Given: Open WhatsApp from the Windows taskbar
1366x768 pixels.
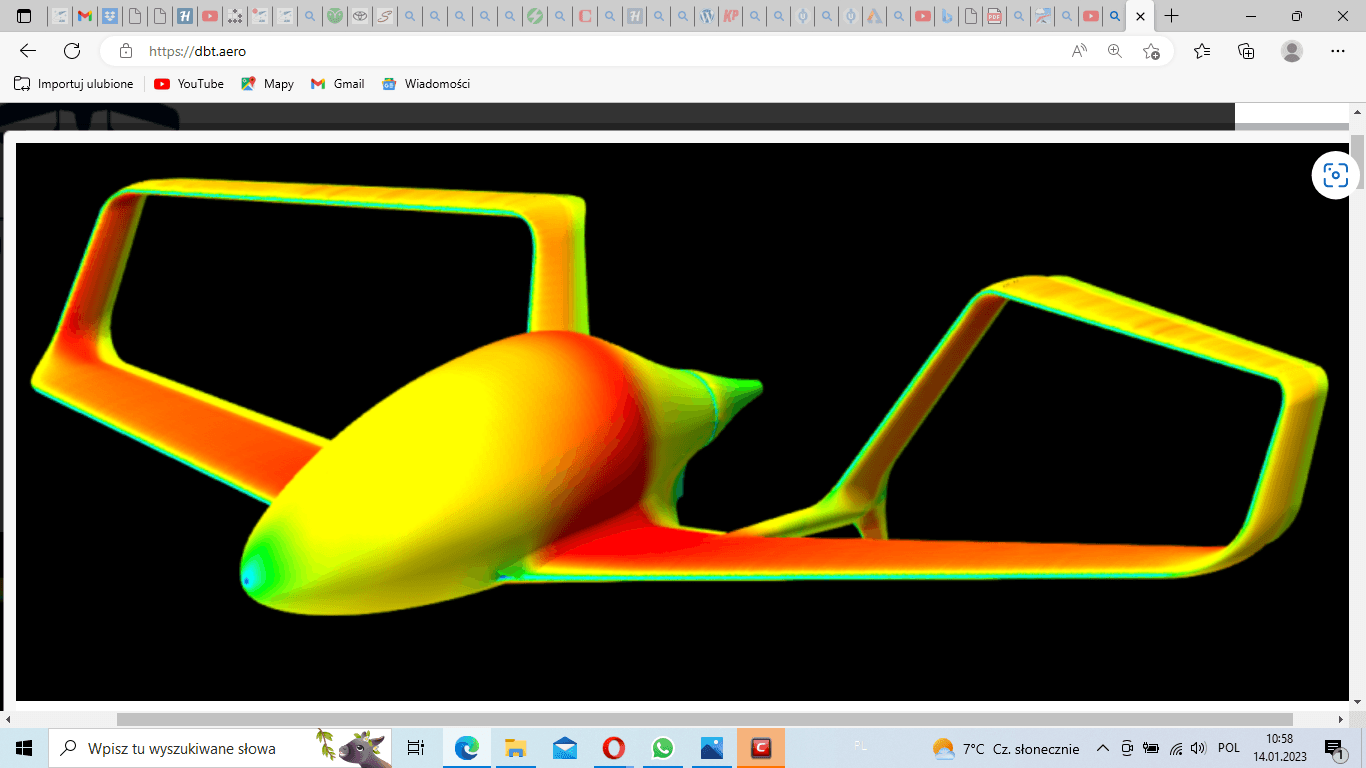Looking at the screenshot, I should tap(662, 748).
